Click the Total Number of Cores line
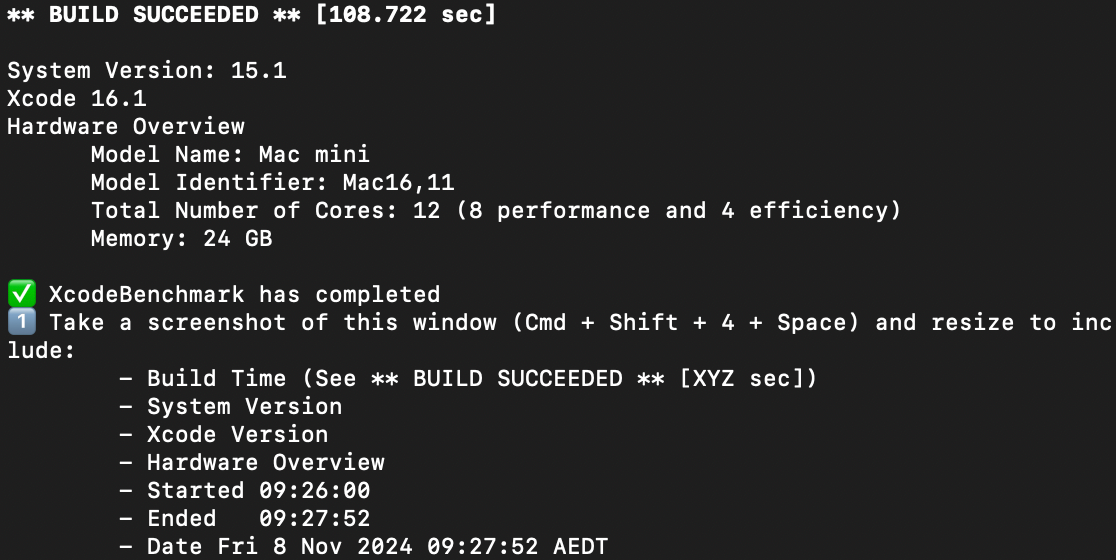 tap(496, 211)
